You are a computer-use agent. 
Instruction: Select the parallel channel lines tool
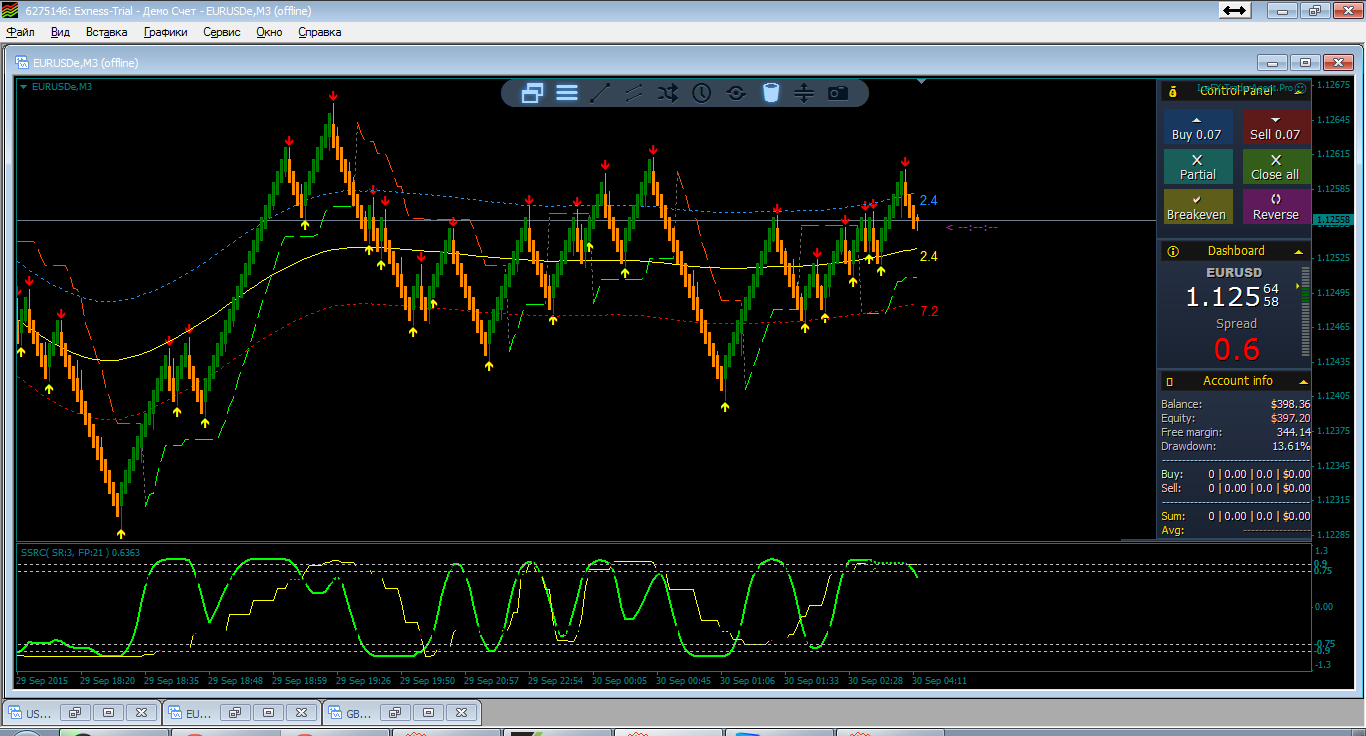click(x=634, y=93)
